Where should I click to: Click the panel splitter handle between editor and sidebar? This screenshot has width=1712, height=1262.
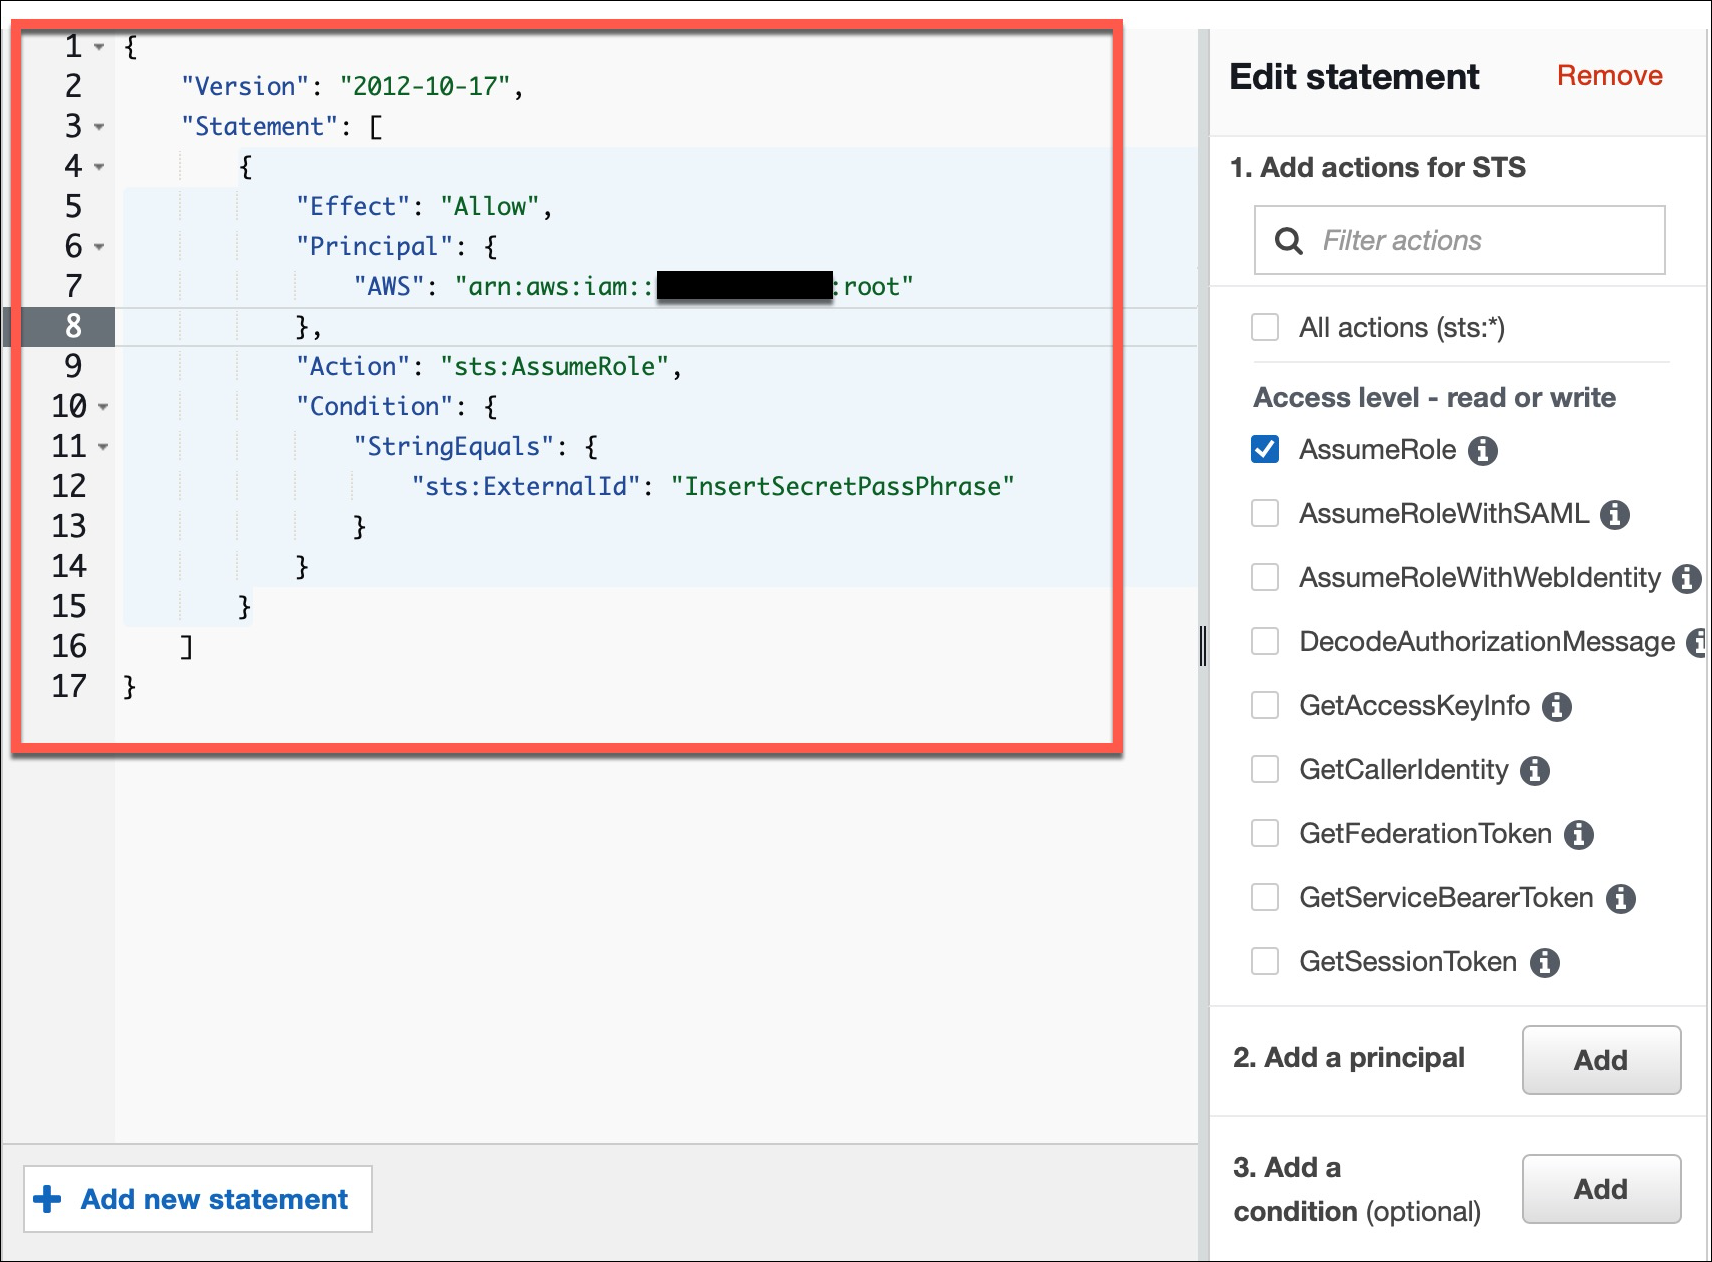(1203, 646)
